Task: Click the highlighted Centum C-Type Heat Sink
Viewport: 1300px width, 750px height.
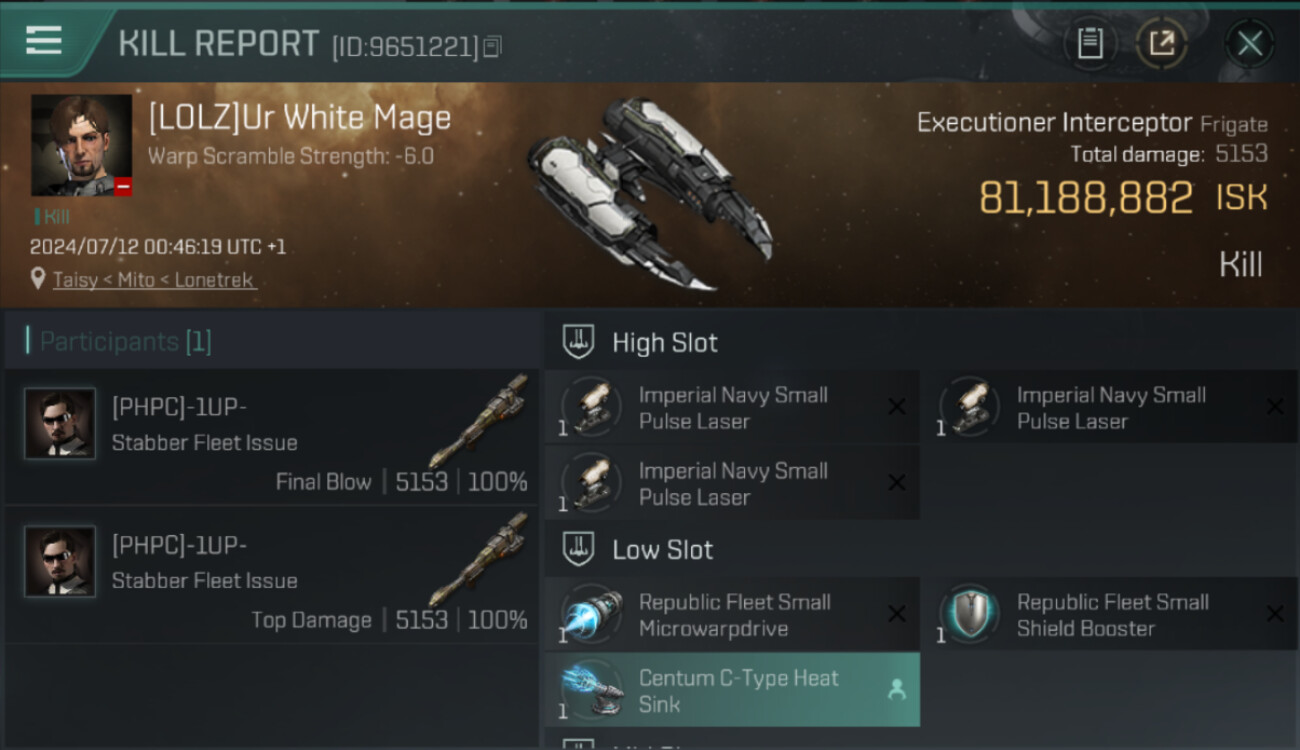Action: (732, 690)
